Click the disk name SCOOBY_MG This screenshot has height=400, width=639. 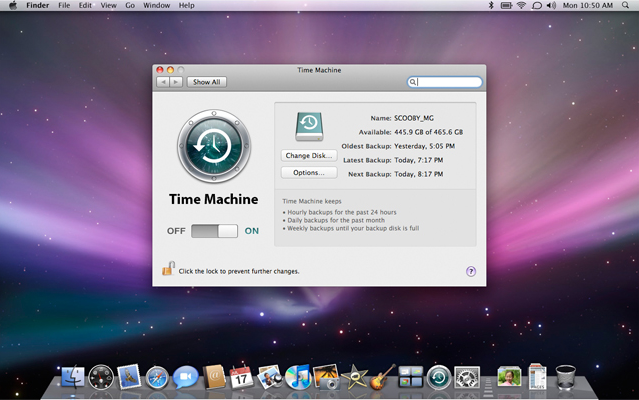[414, 118]
